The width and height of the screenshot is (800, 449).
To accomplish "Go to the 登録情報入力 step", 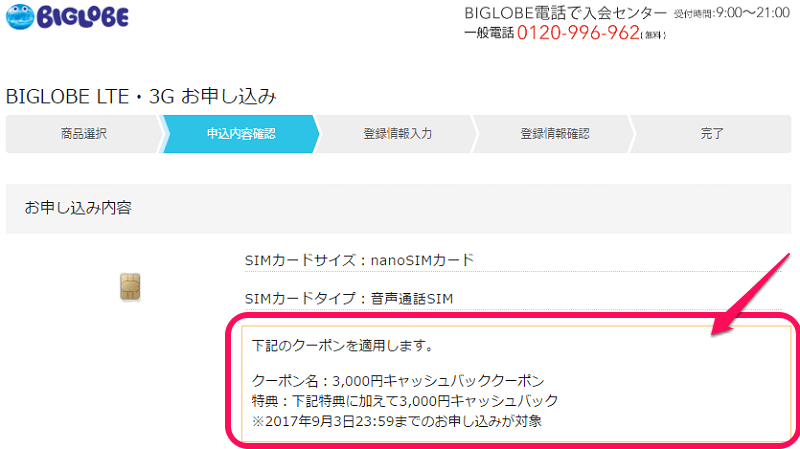I will [397, 134].
